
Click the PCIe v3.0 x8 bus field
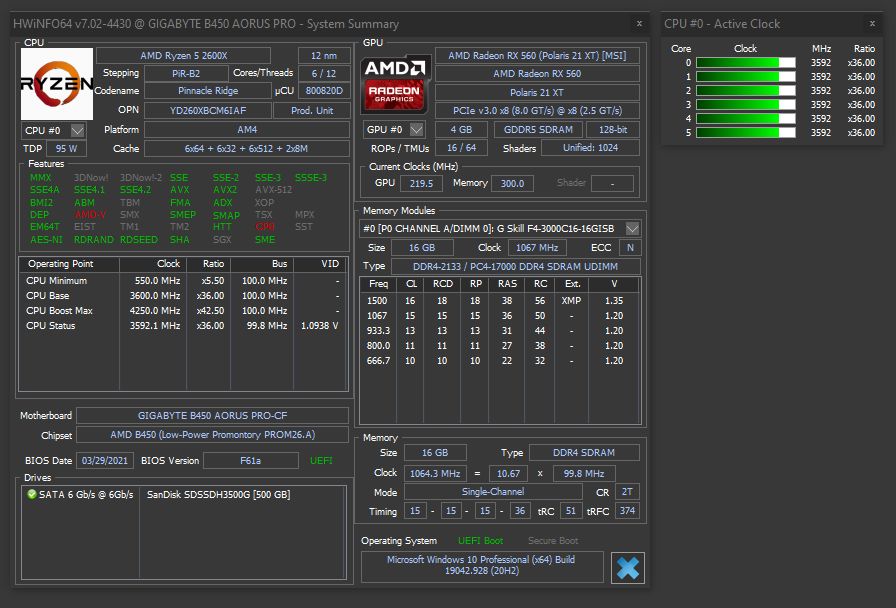[537, 110]
